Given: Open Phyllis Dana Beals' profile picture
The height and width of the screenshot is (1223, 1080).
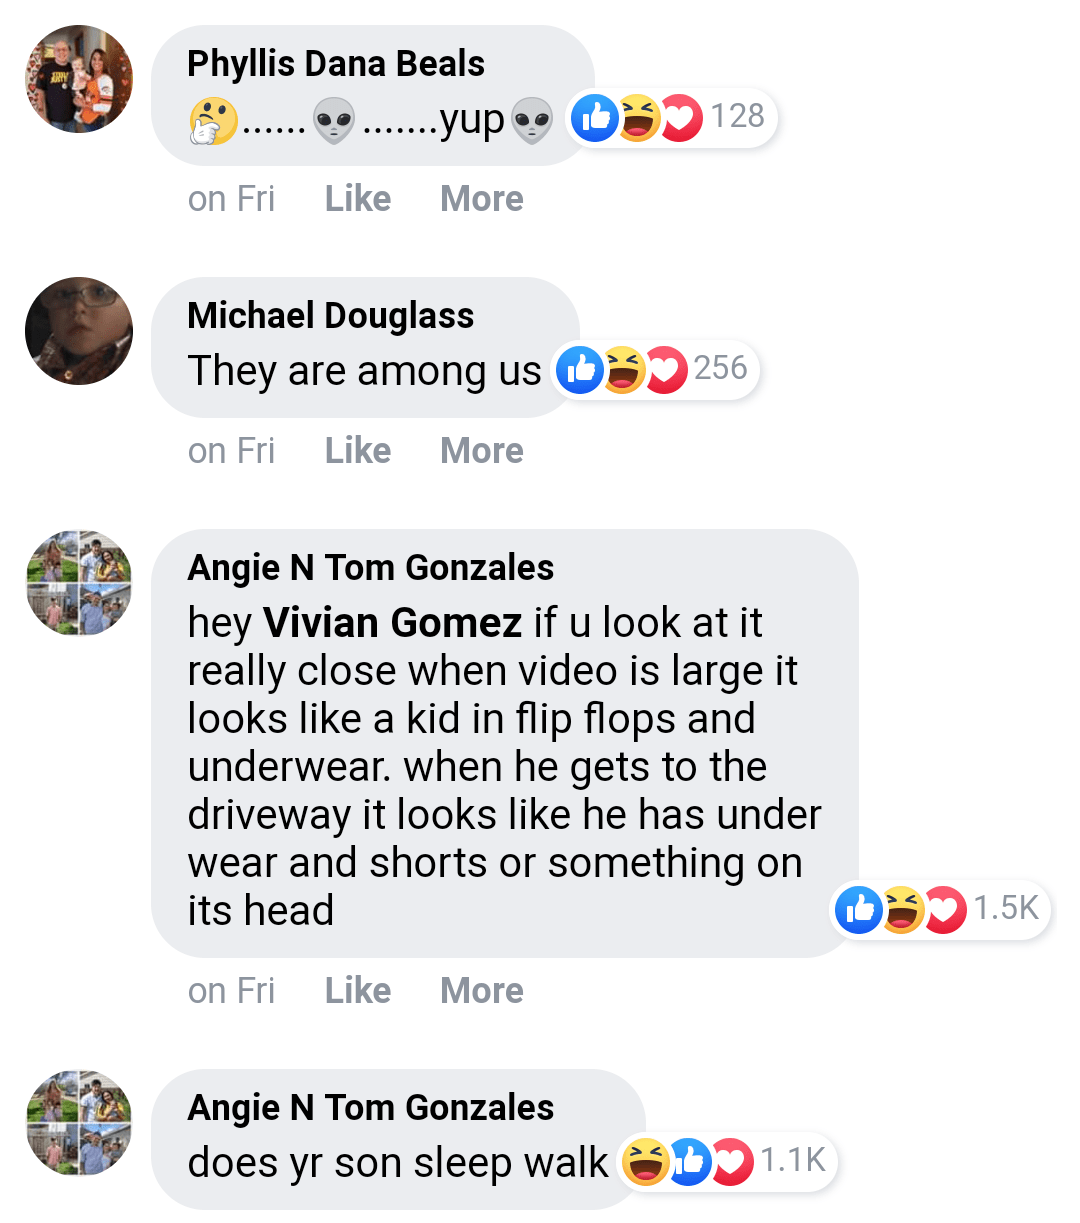Looking at the screenshot, I should click(79, 80).
